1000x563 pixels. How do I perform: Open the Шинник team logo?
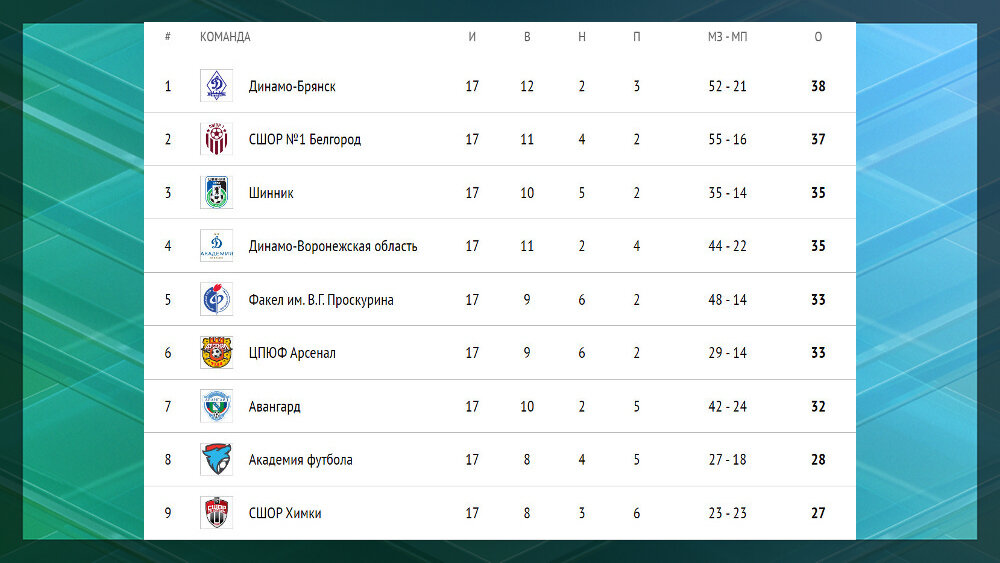[x=216, y=193]
